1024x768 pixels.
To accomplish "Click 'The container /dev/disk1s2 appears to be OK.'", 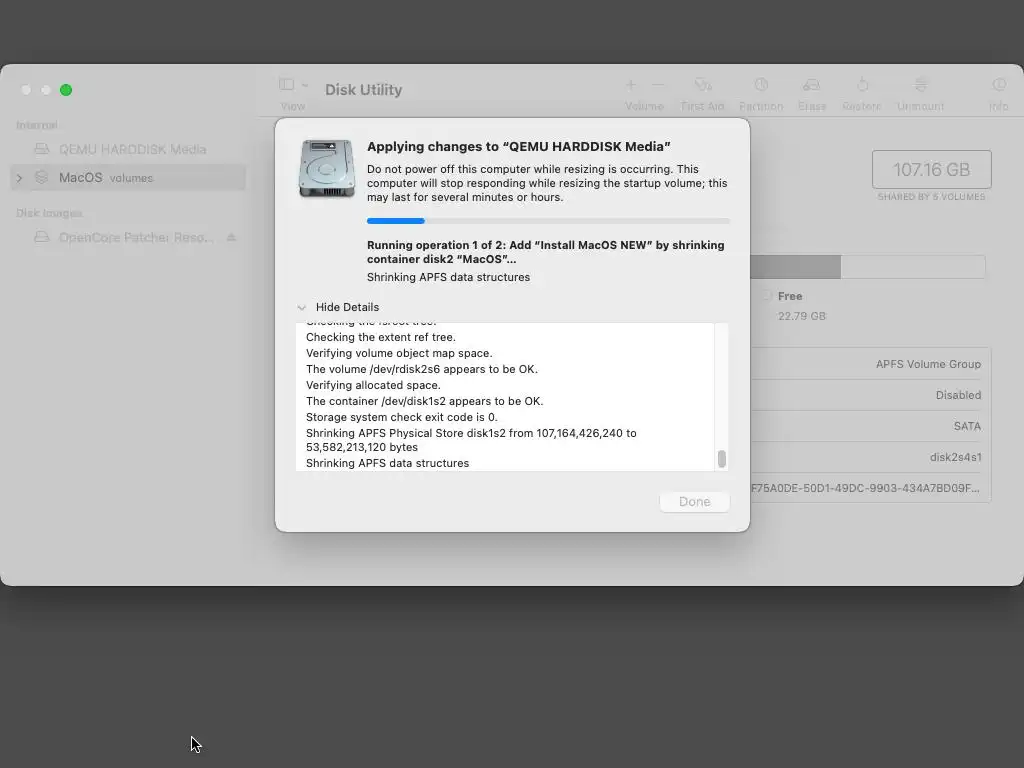I will [424, 401].
